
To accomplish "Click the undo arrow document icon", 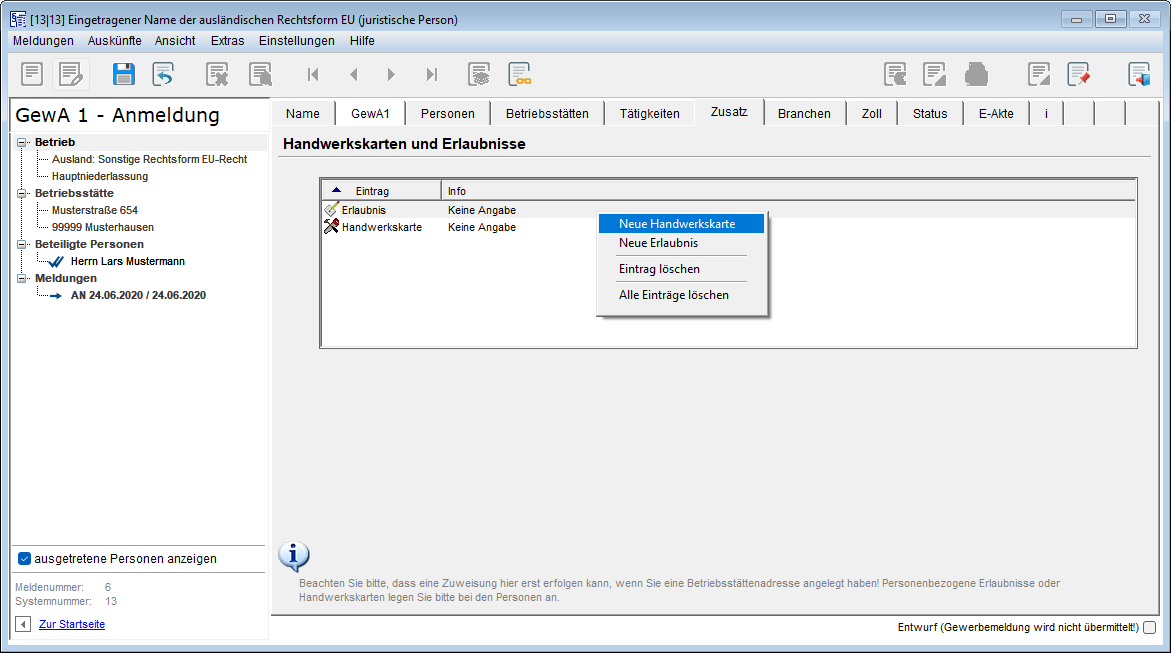I will 163,74.
